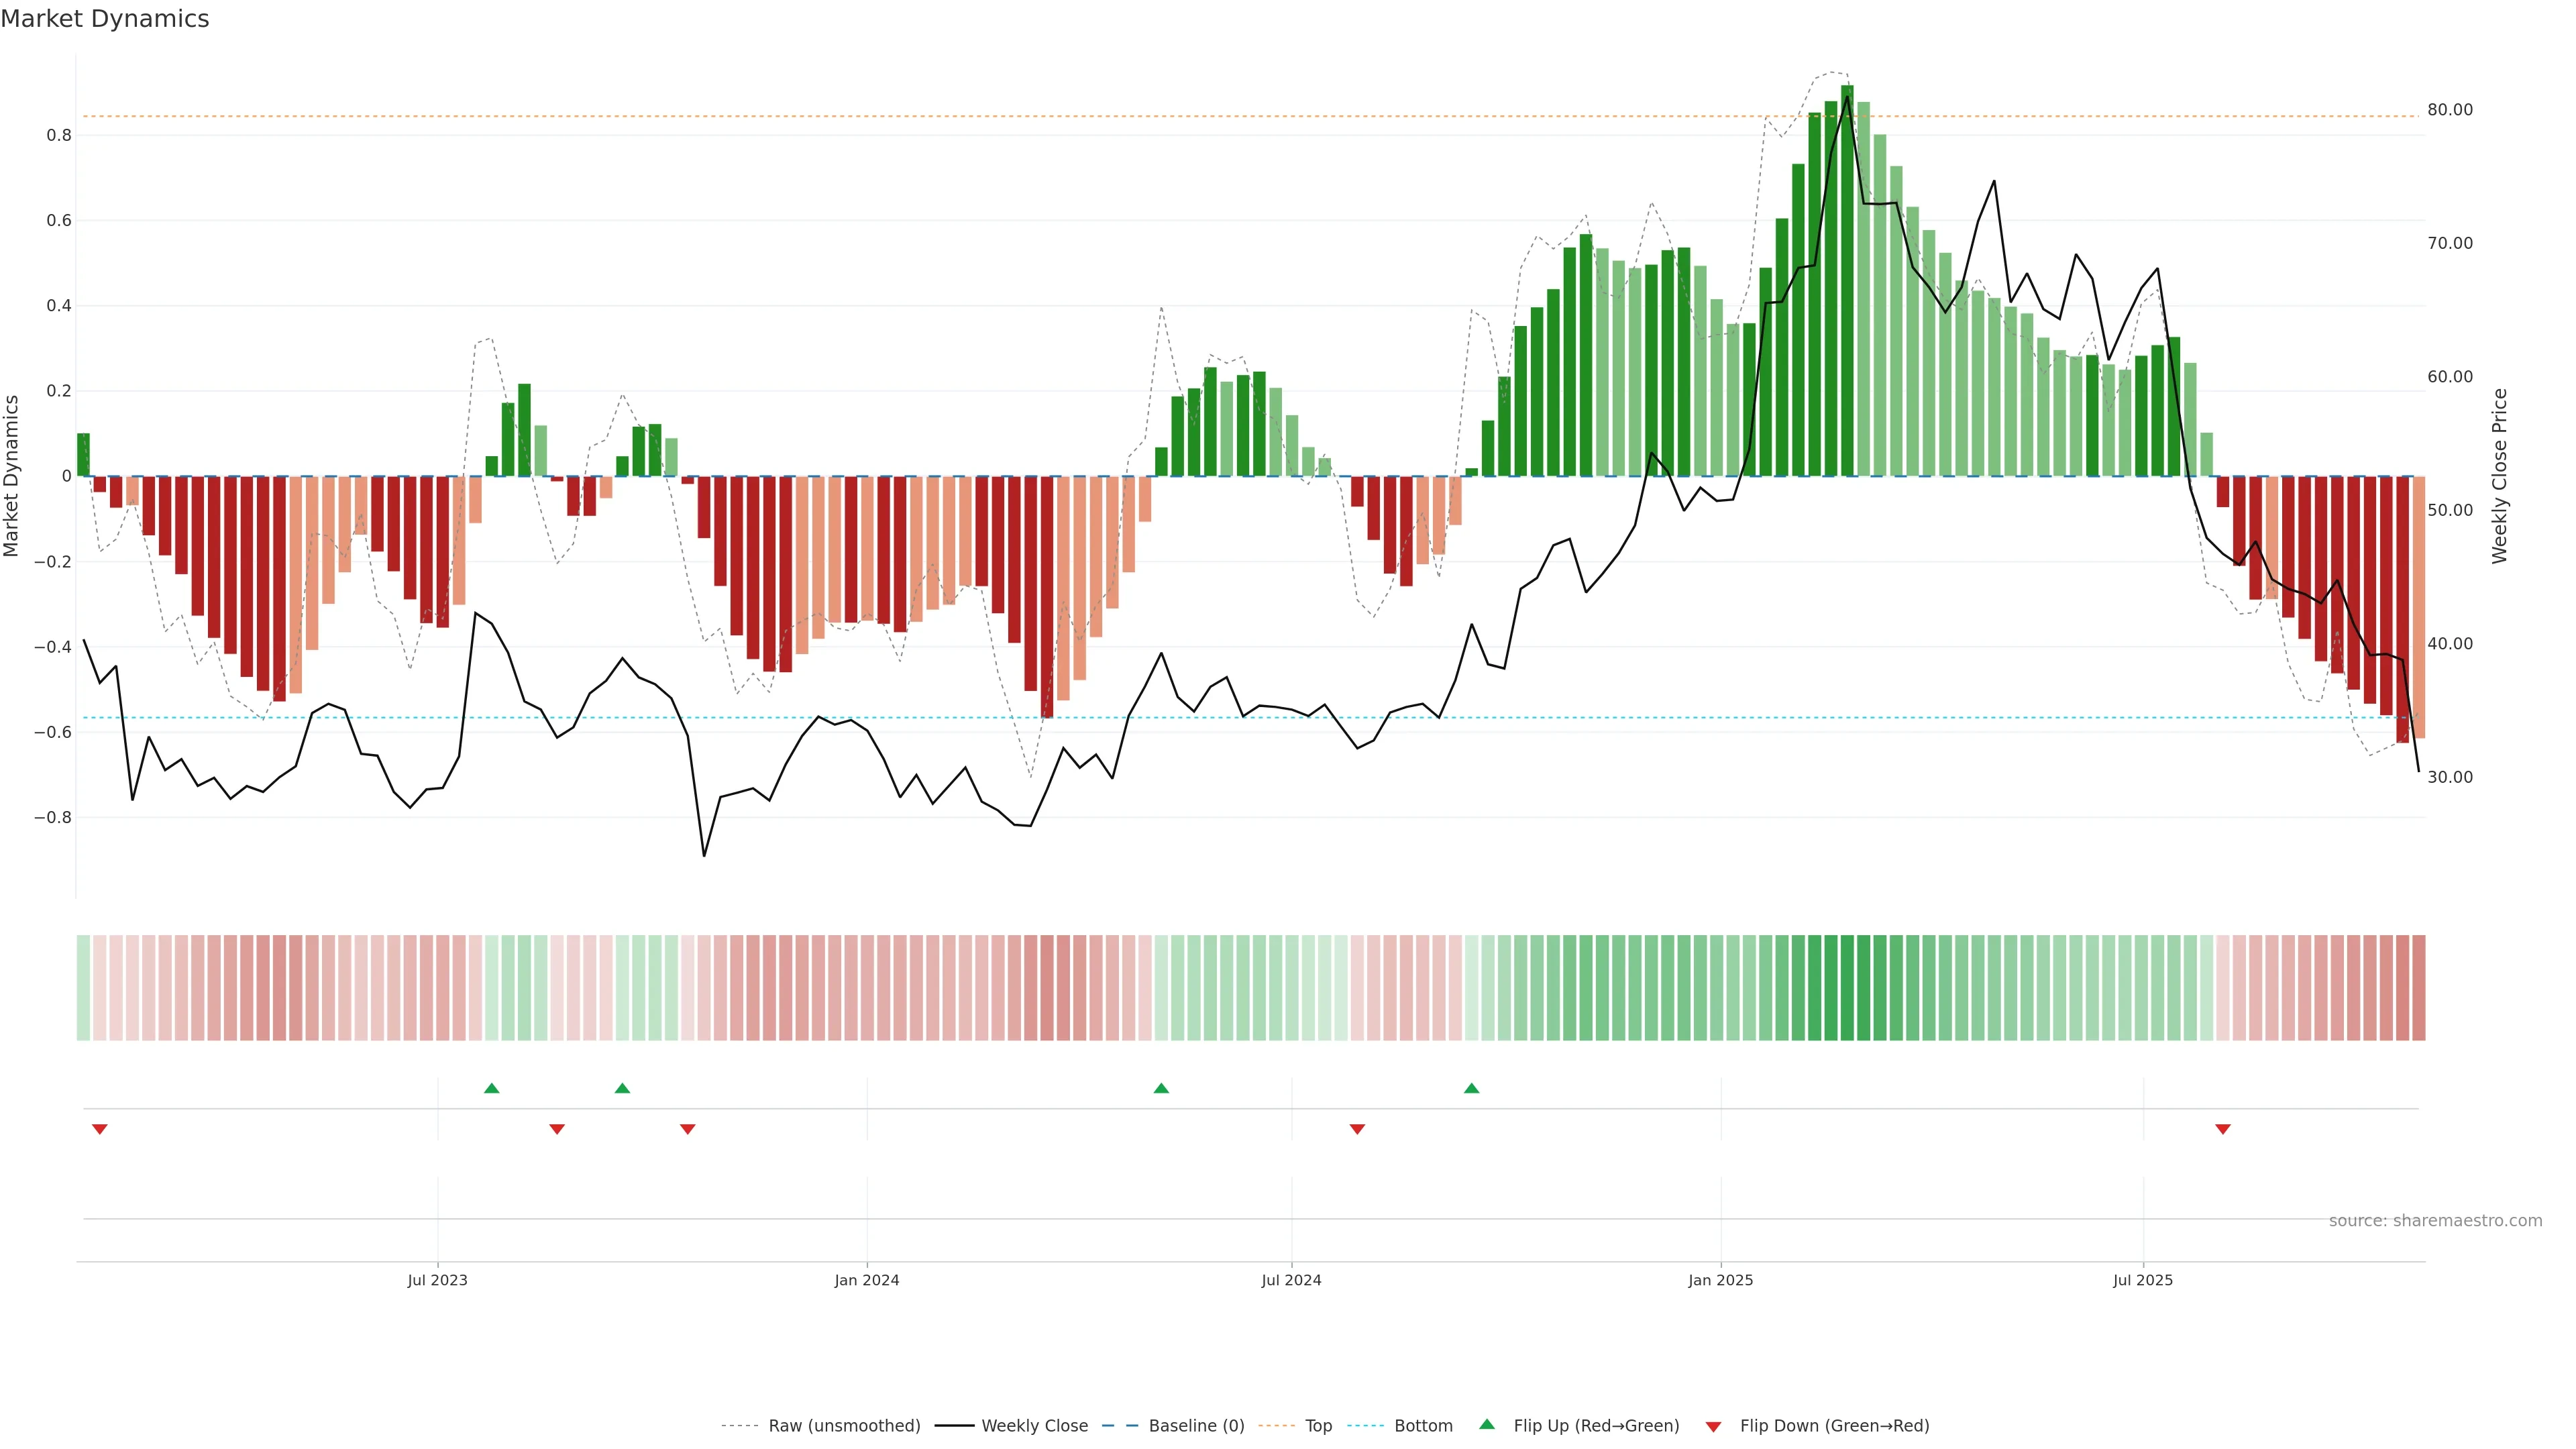Click the Market Dynamics chart title

pyautogui.click(x=105, y=19)
